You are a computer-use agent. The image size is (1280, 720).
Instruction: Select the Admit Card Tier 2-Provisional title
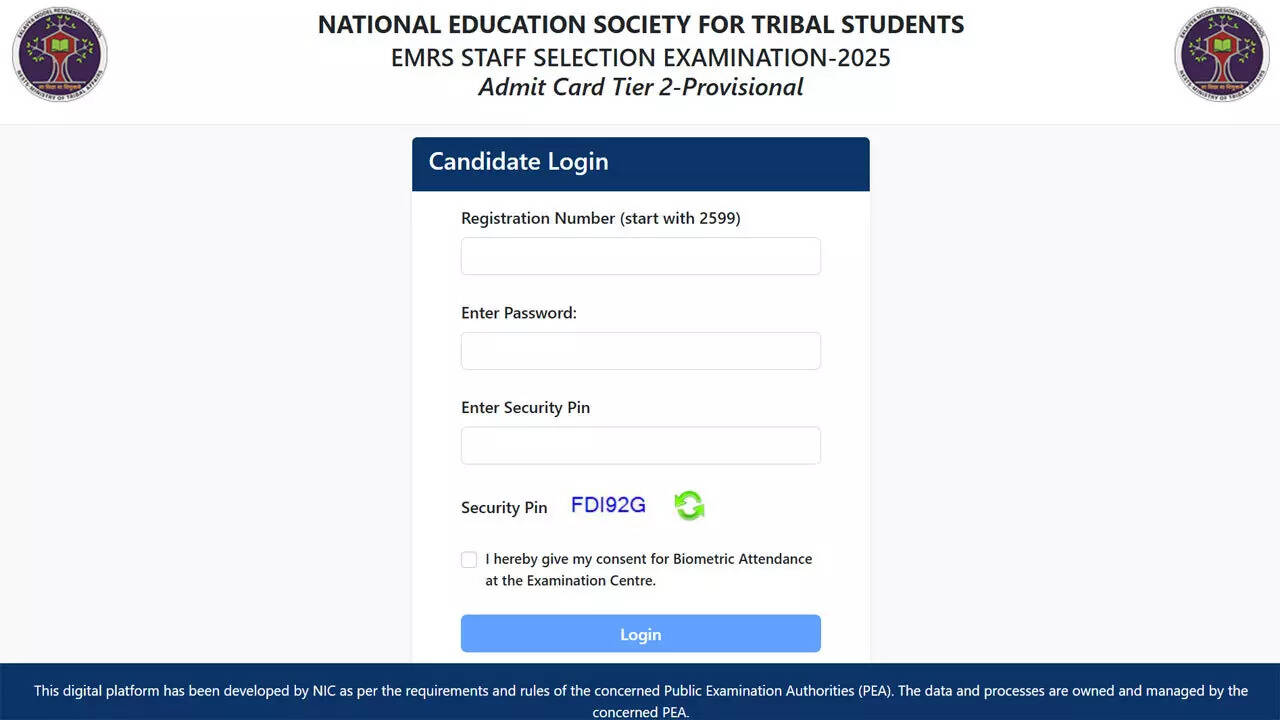[x=640, y=87]
